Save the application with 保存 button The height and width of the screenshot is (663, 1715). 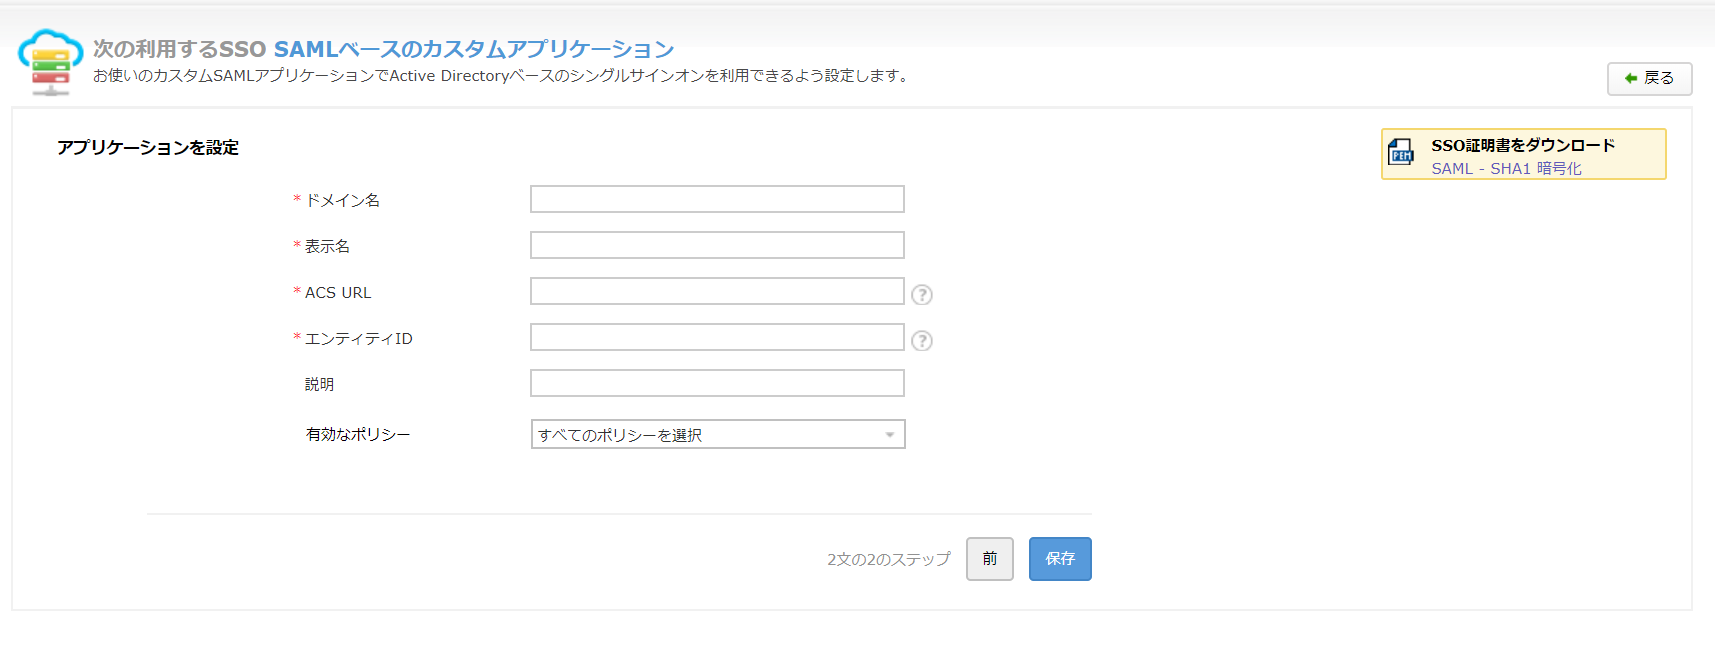[1060, 559]
